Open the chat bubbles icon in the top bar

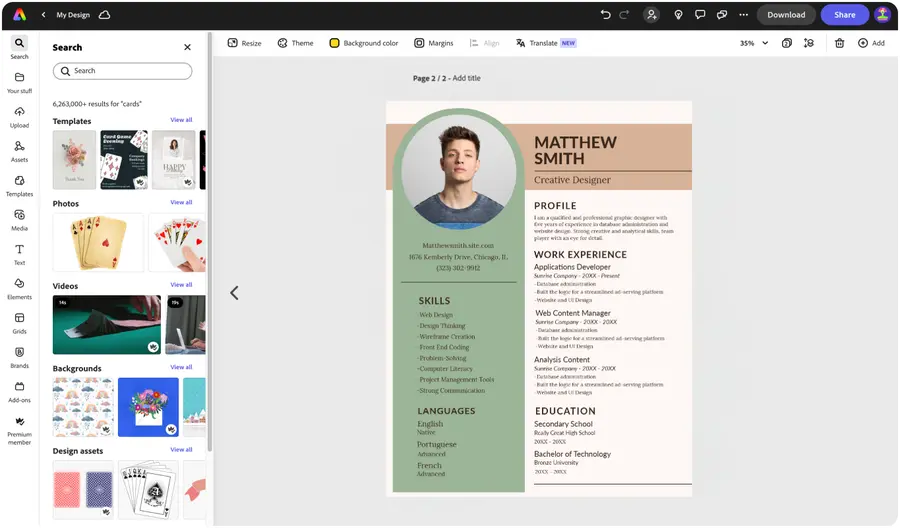[x=721, y=15]
